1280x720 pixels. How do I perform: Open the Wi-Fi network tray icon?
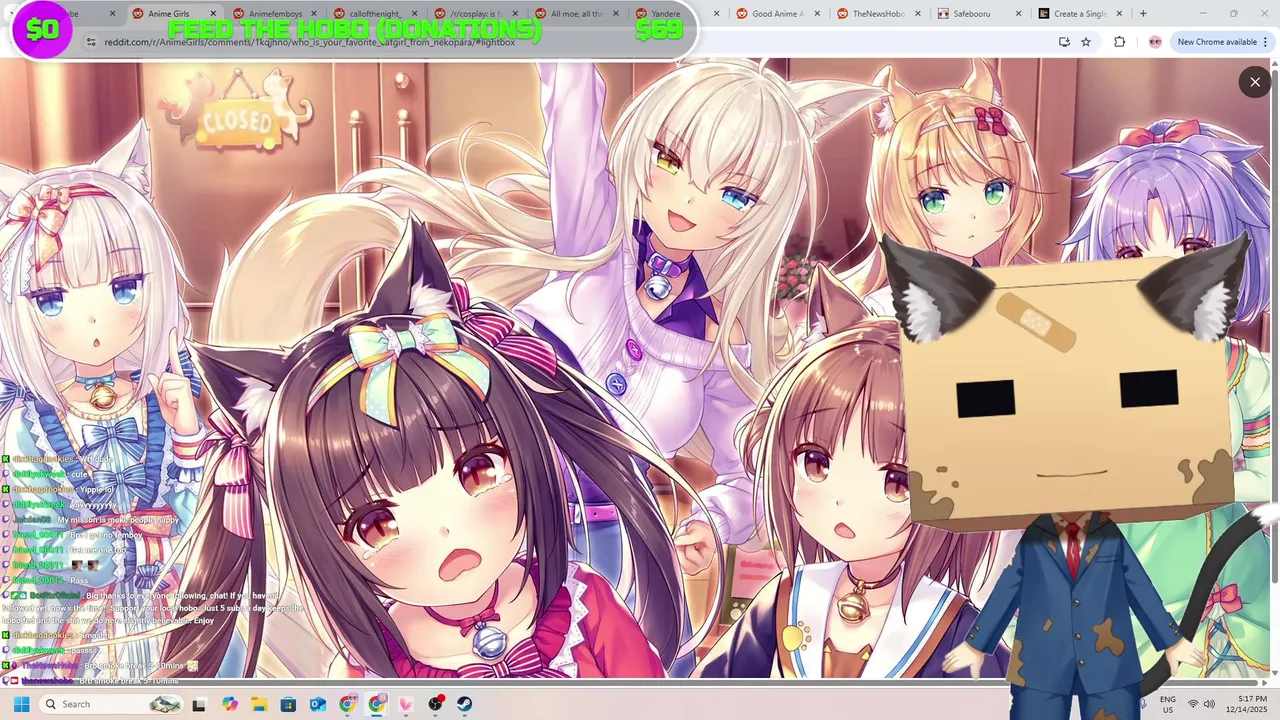(1193, 704)
